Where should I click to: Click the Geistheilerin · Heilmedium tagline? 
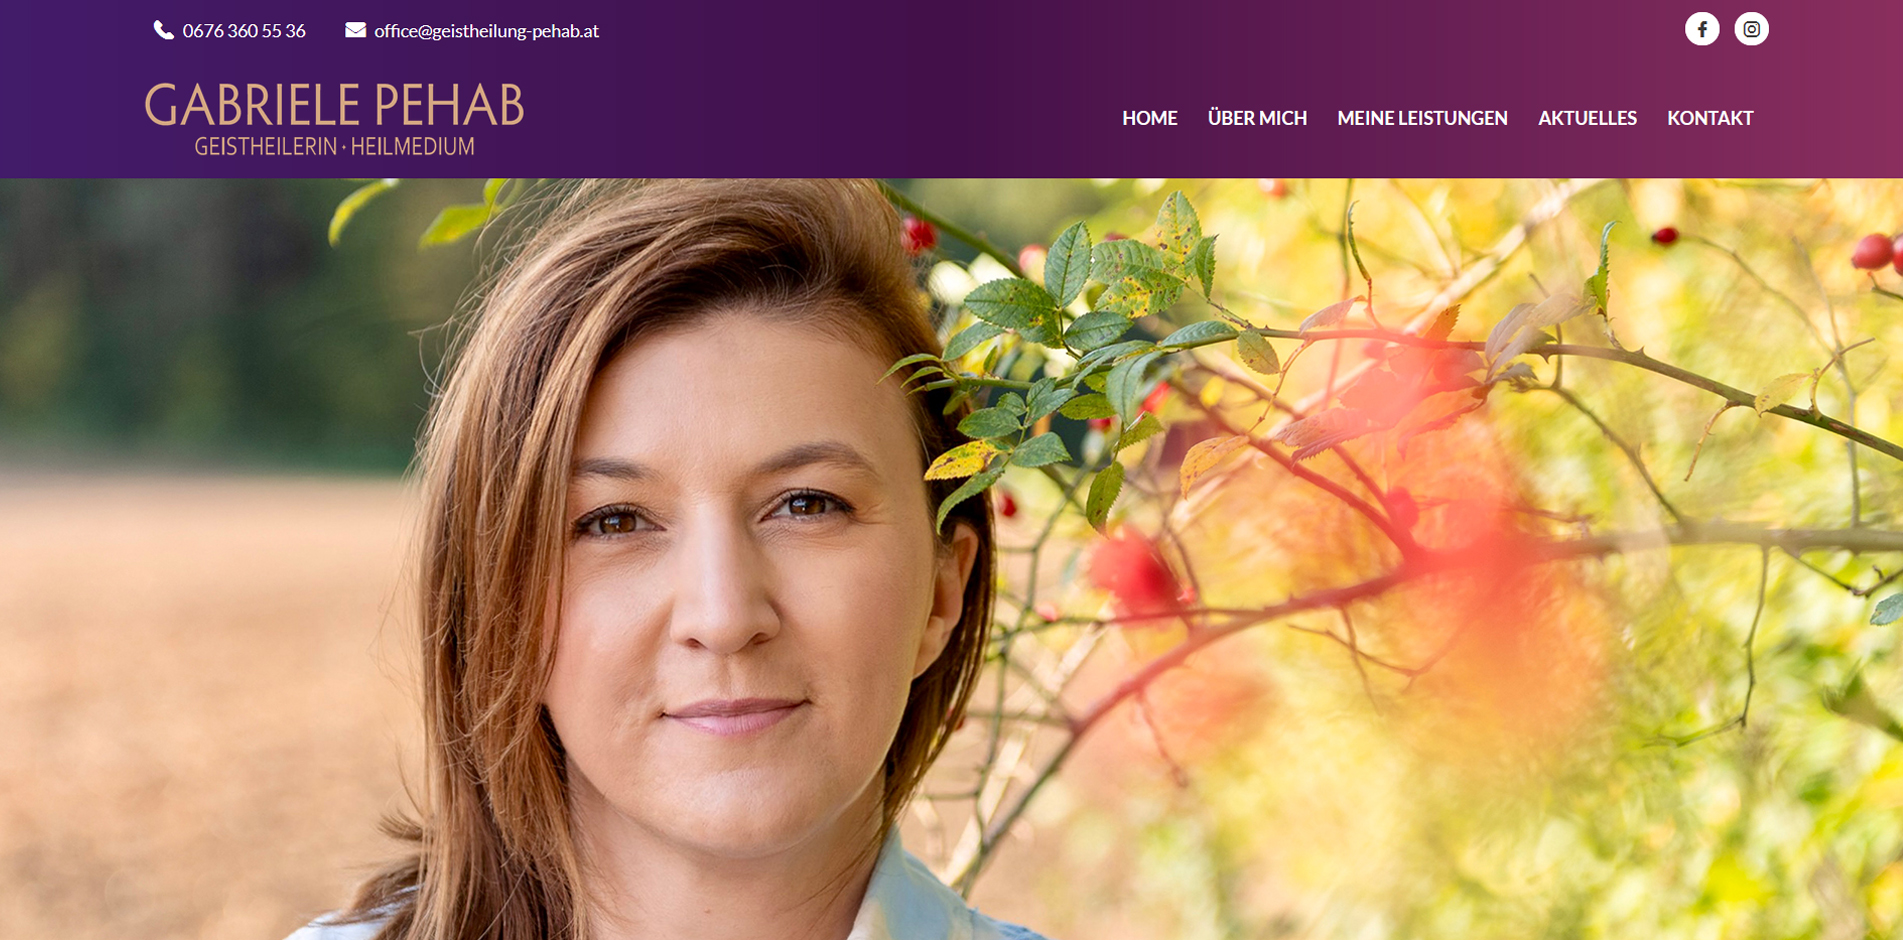334,146
